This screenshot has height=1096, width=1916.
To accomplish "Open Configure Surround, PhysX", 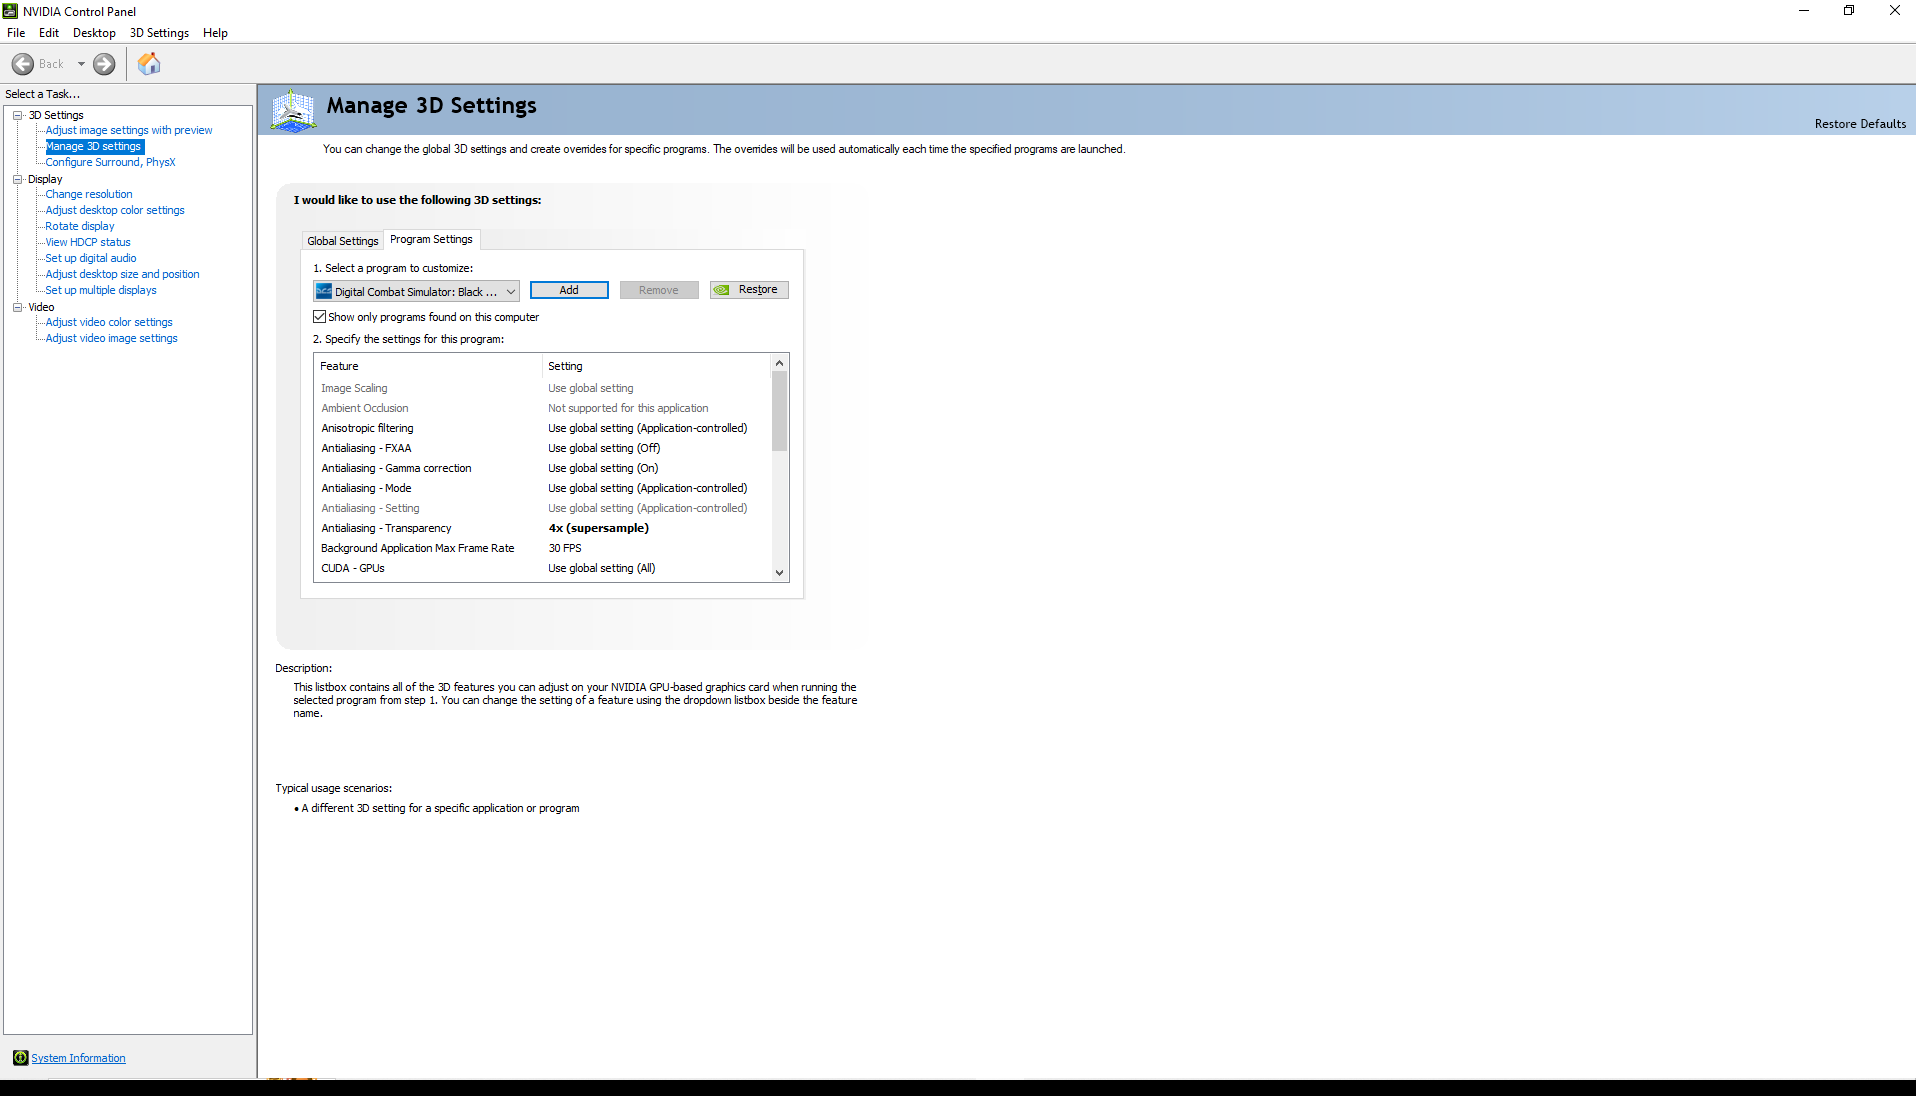I will [110, 162].
